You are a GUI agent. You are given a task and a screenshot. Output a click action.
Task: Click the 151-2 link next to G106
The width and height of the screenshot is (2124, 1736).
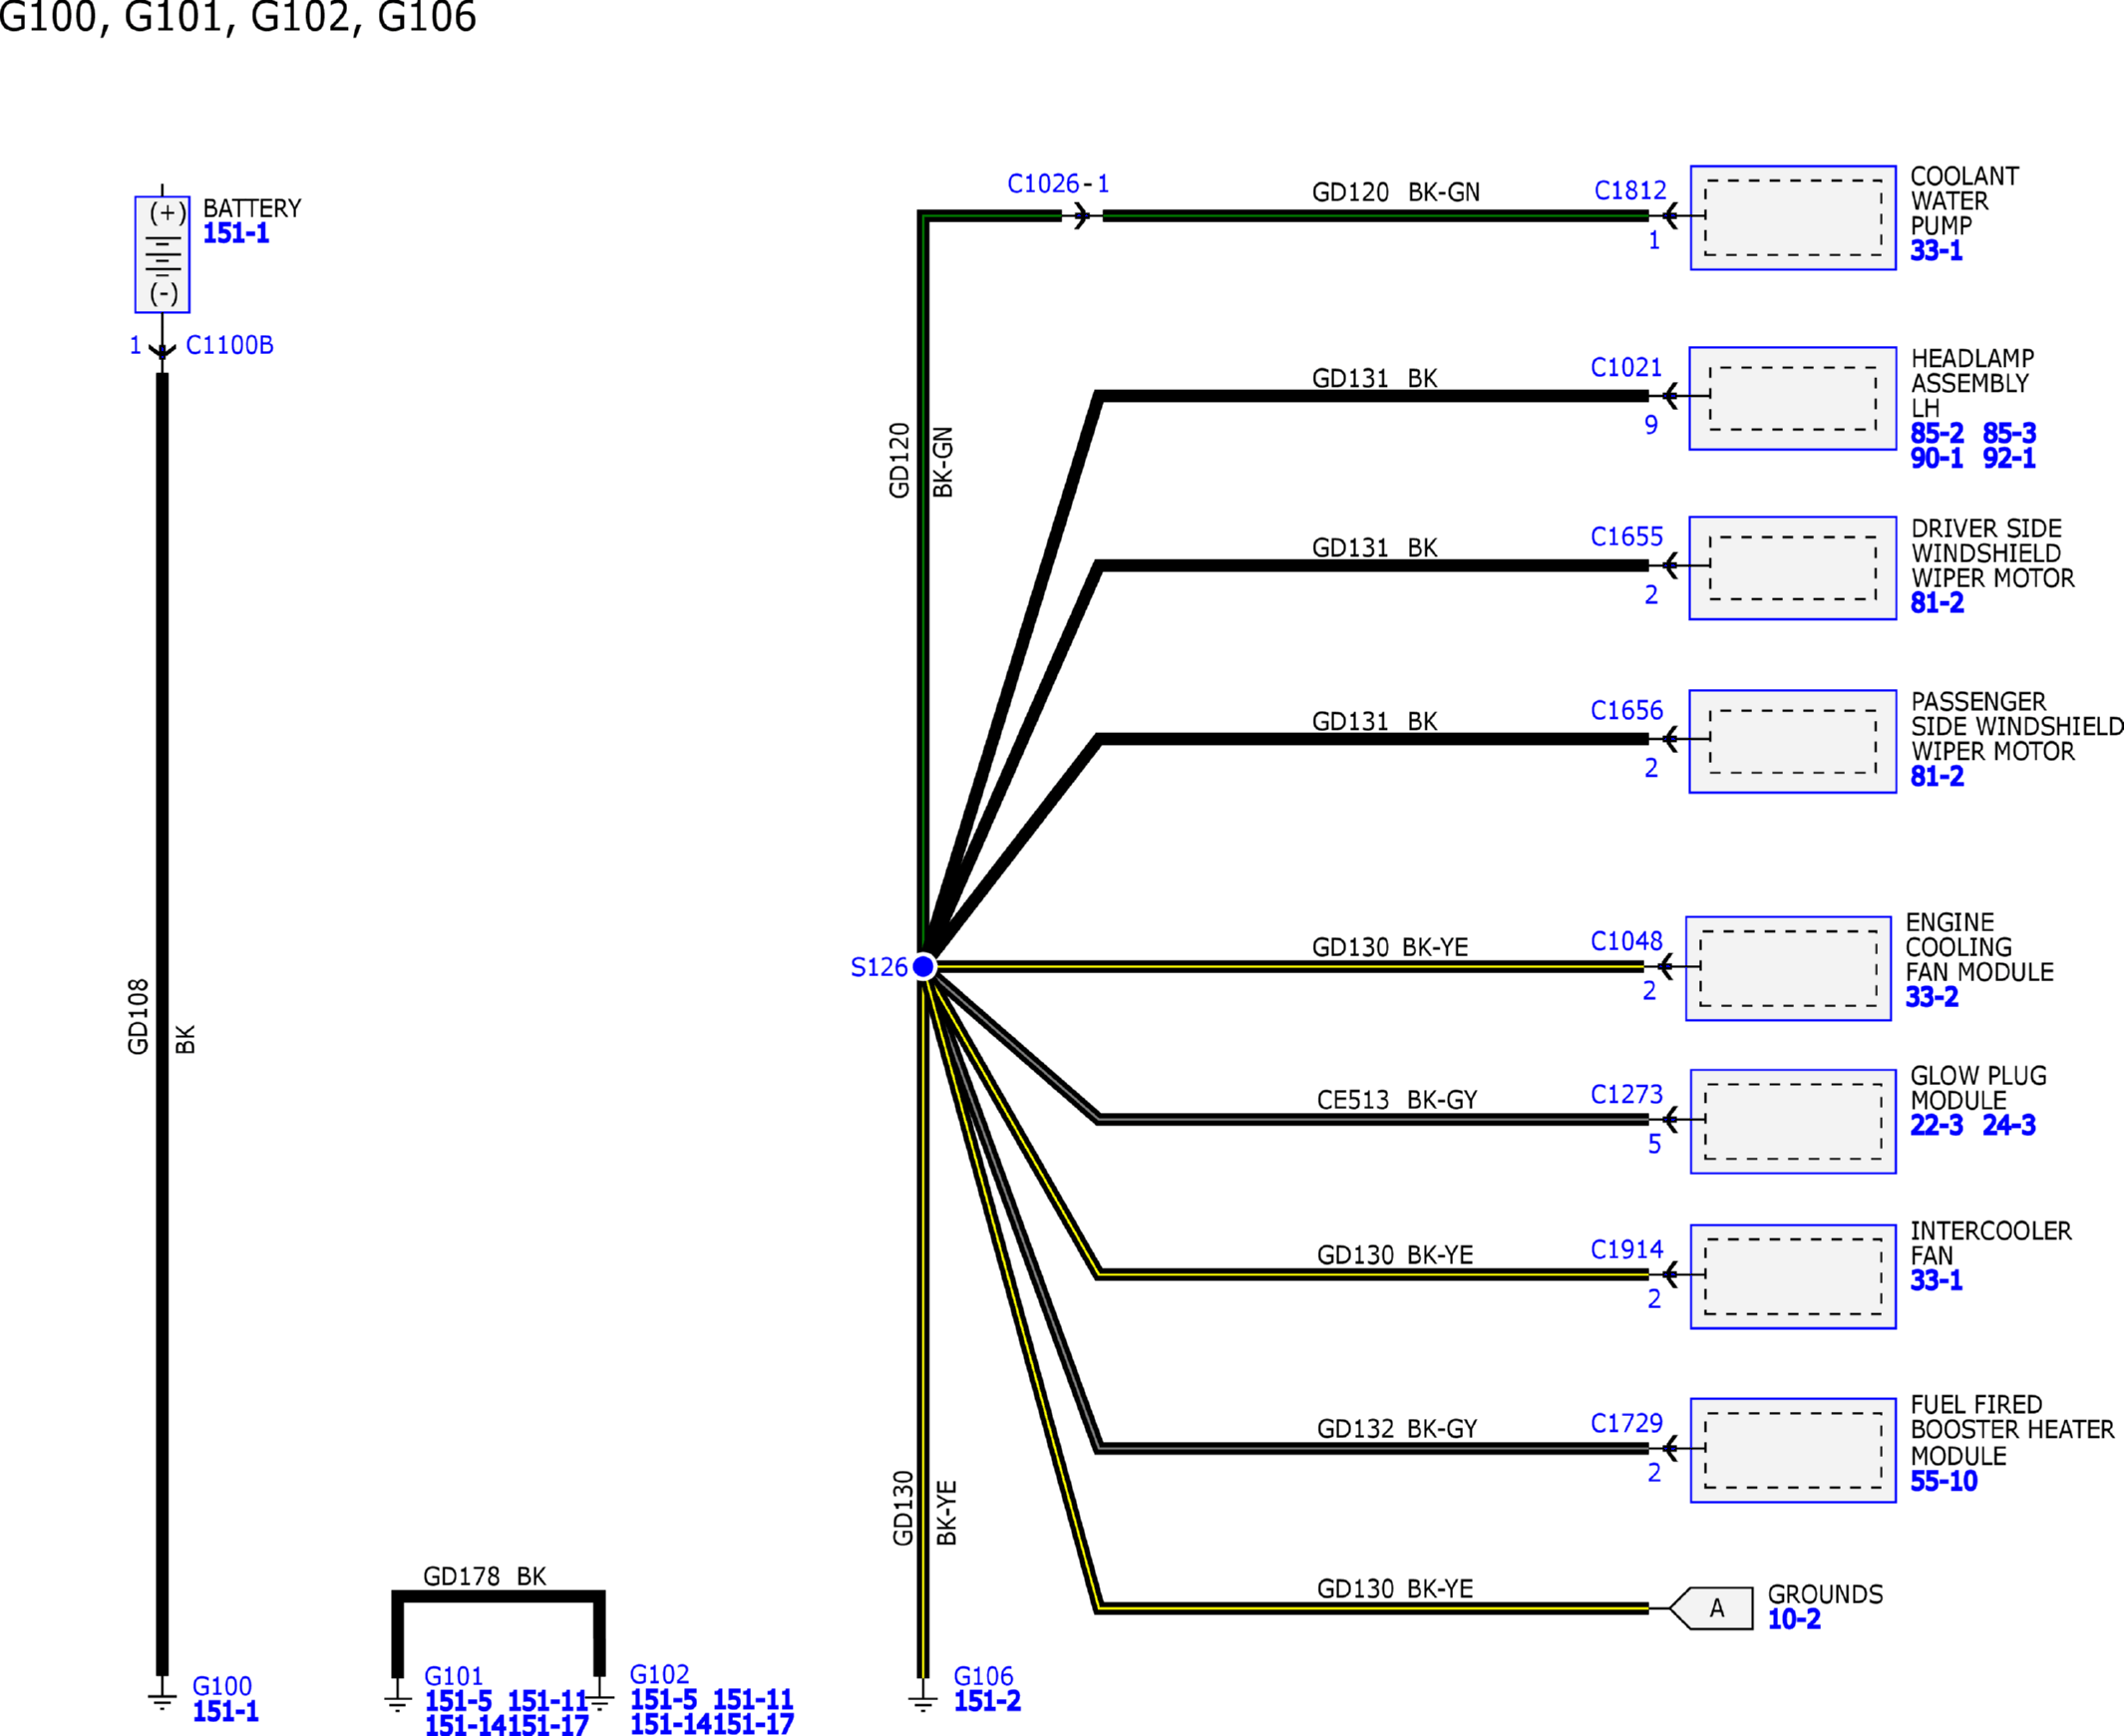987,1701
